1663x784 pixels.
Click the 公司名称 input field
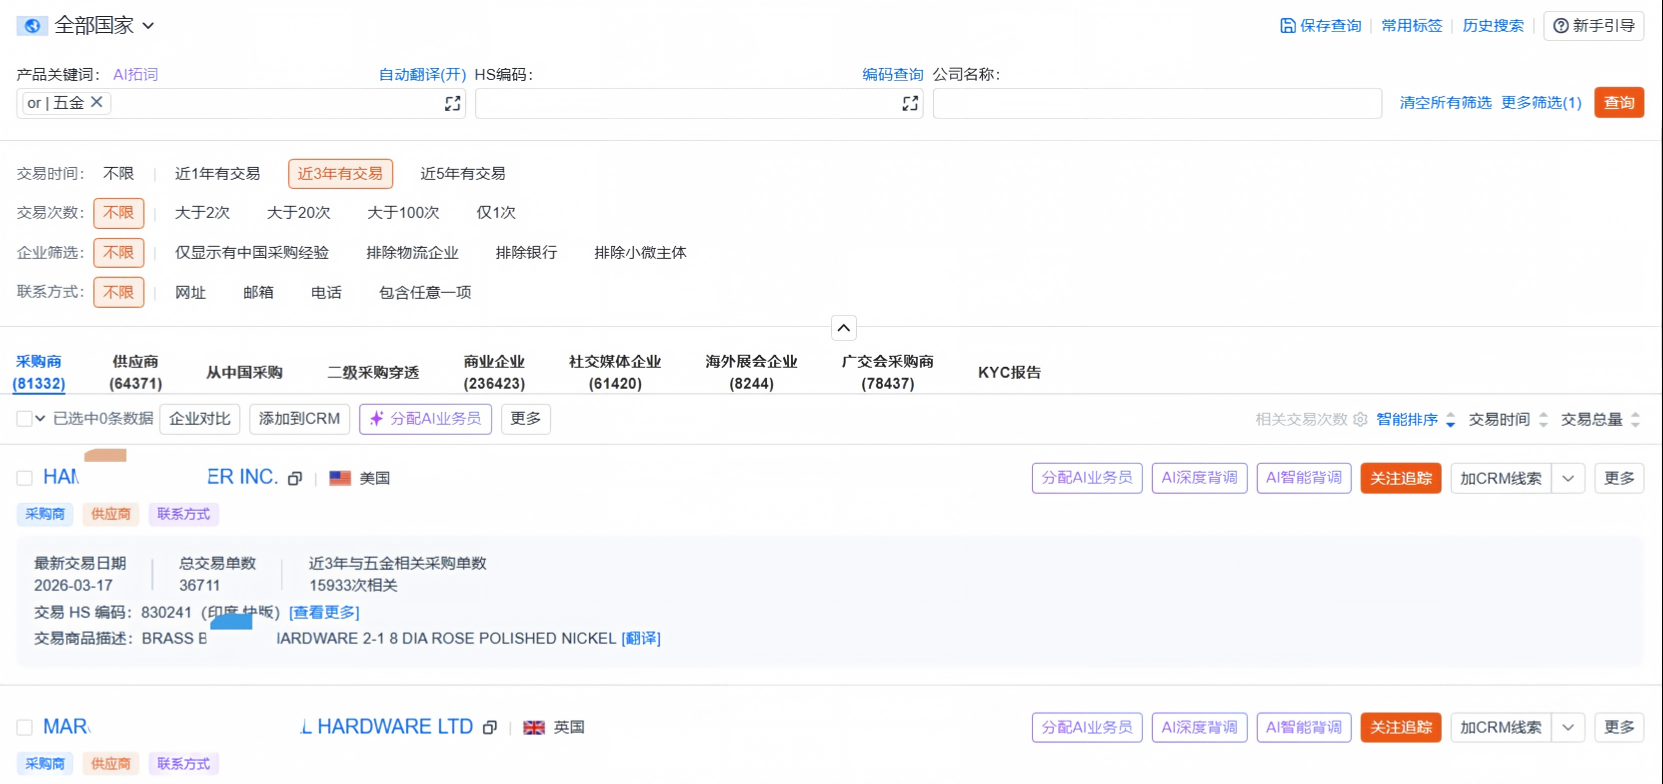click(1157, 103)
